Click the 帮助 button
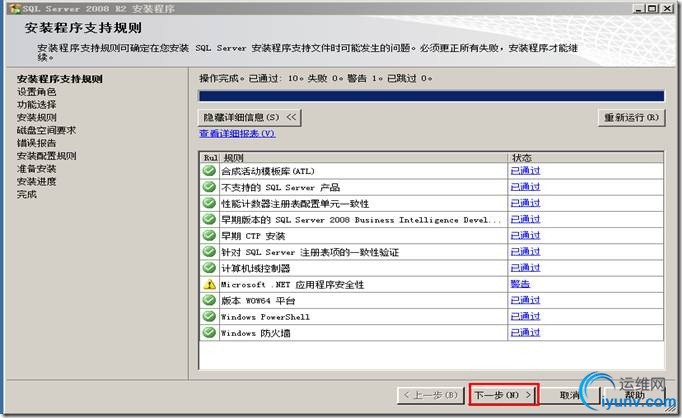The image size is (682, 418). click(x=635, y=395)
